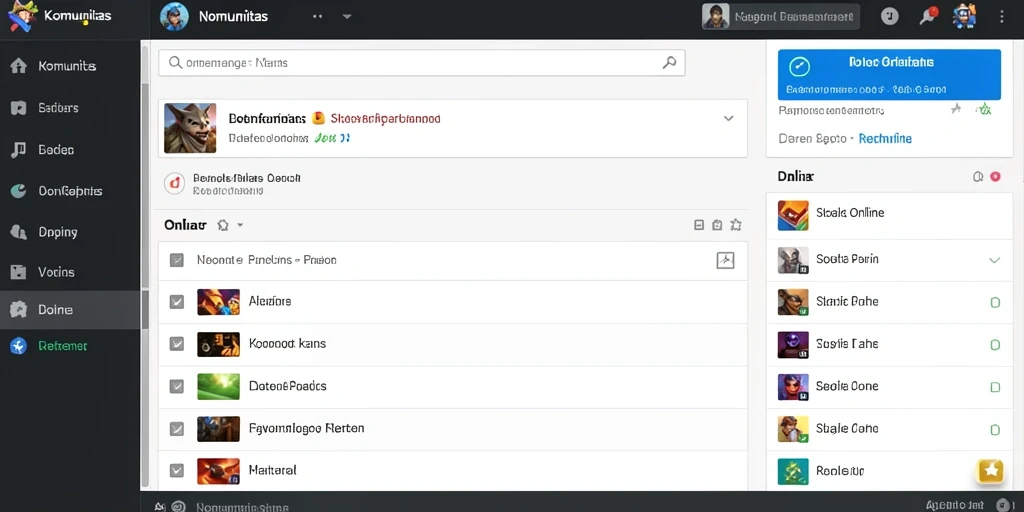The image size is (1024, 512).
Task: Click the red dot icon next to Onlinx header
Action: [x=995, y=176]
